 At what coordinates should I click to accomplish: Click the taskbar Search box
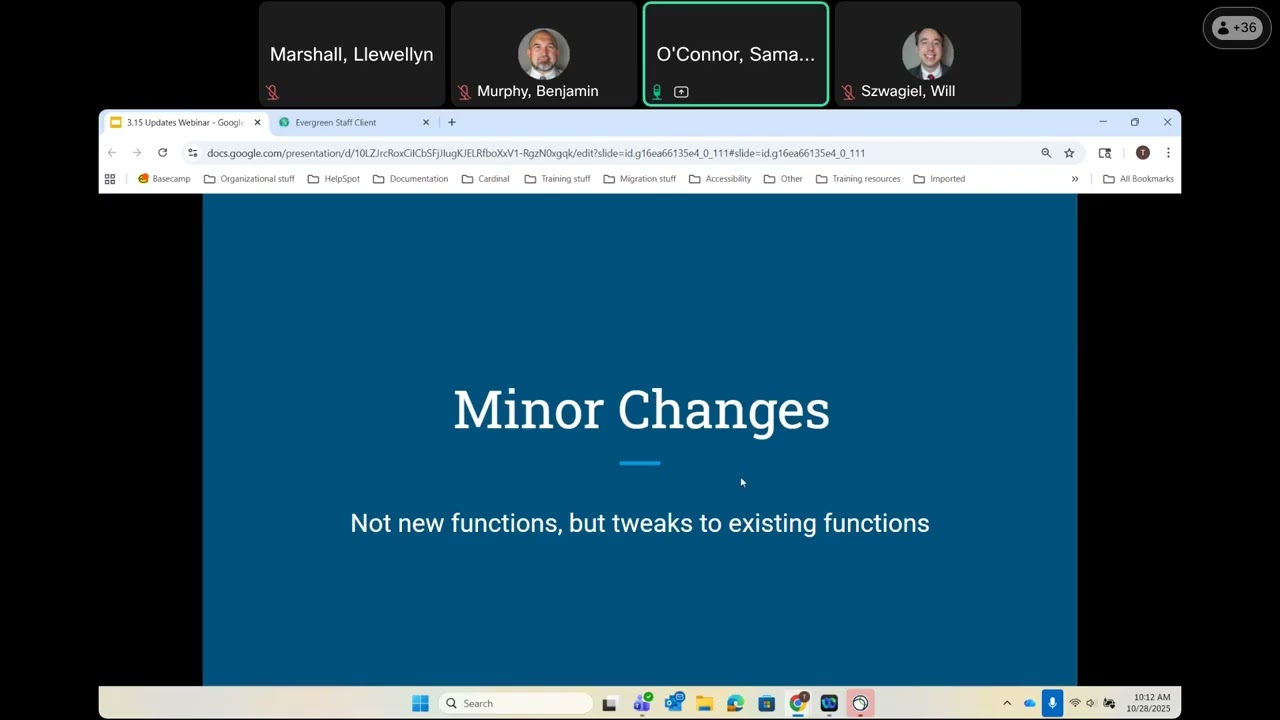point(516,703)
